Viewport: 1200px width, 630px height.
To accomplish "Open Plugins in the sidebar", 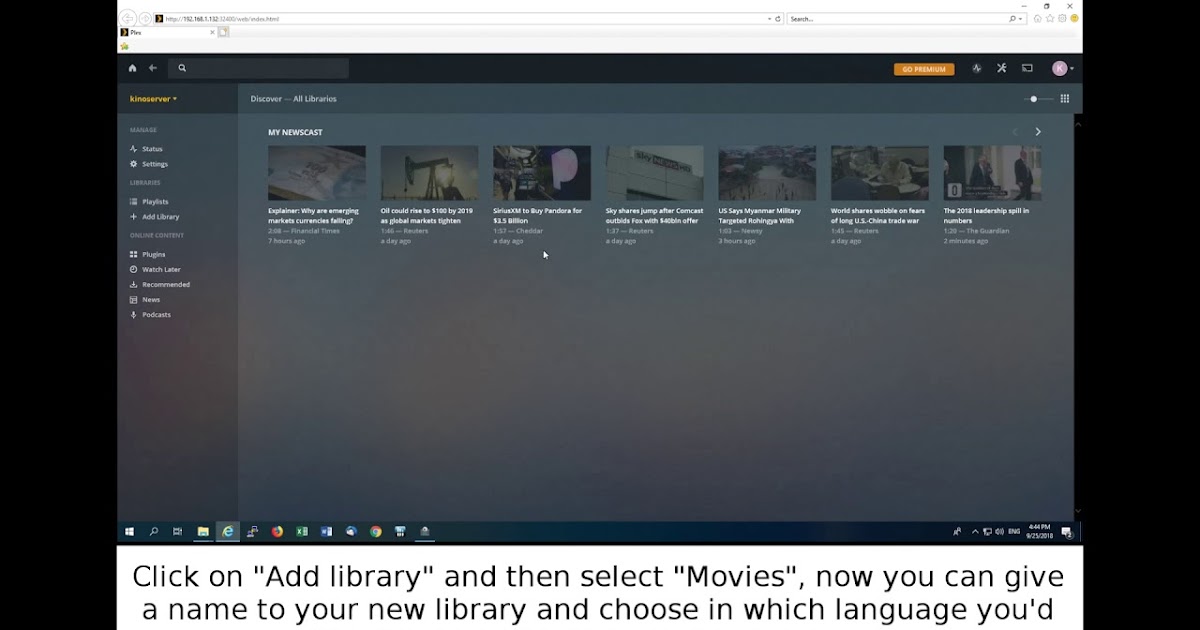I will (154, 255).
